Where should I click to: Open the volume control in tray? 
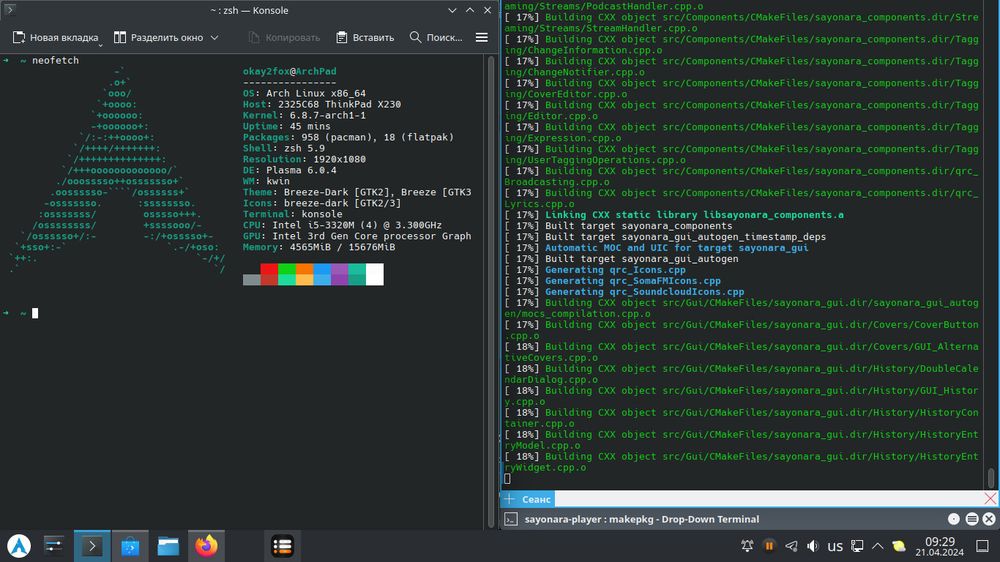pyautogui.click(x=813, y=546)
